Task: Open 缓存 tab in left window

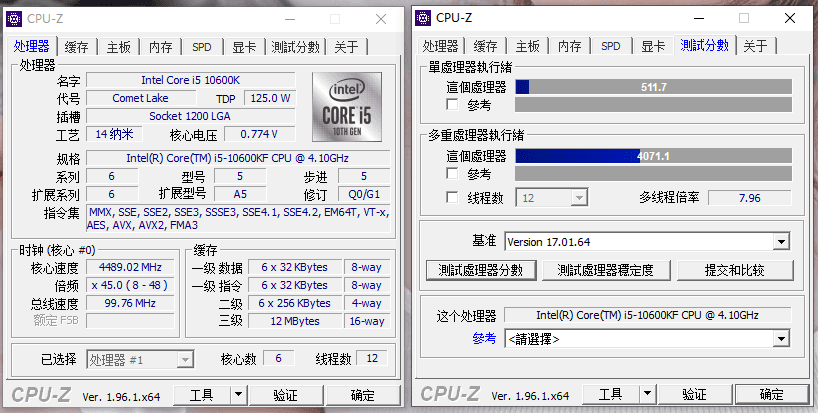Action: tap(77, 47)
